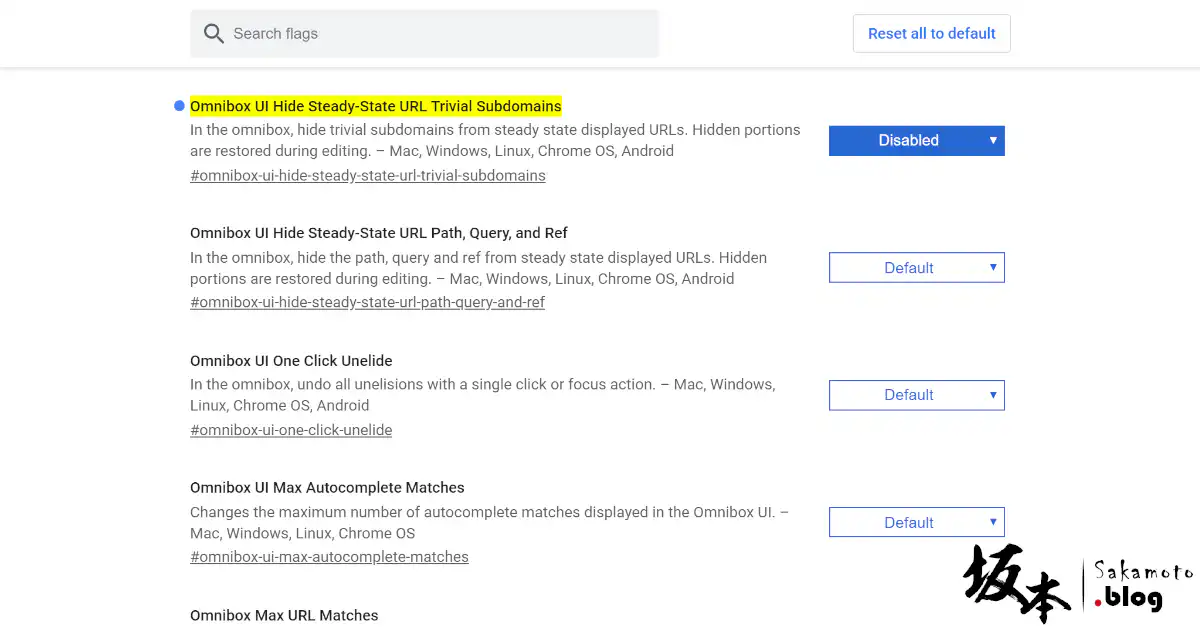This screenshot has width=1200, height=630.
Task: Follow the #omnibox-ui-hide-steady-state-url-path-query-and-ref link
Action: pyautogui.click(x=367, y=302)
